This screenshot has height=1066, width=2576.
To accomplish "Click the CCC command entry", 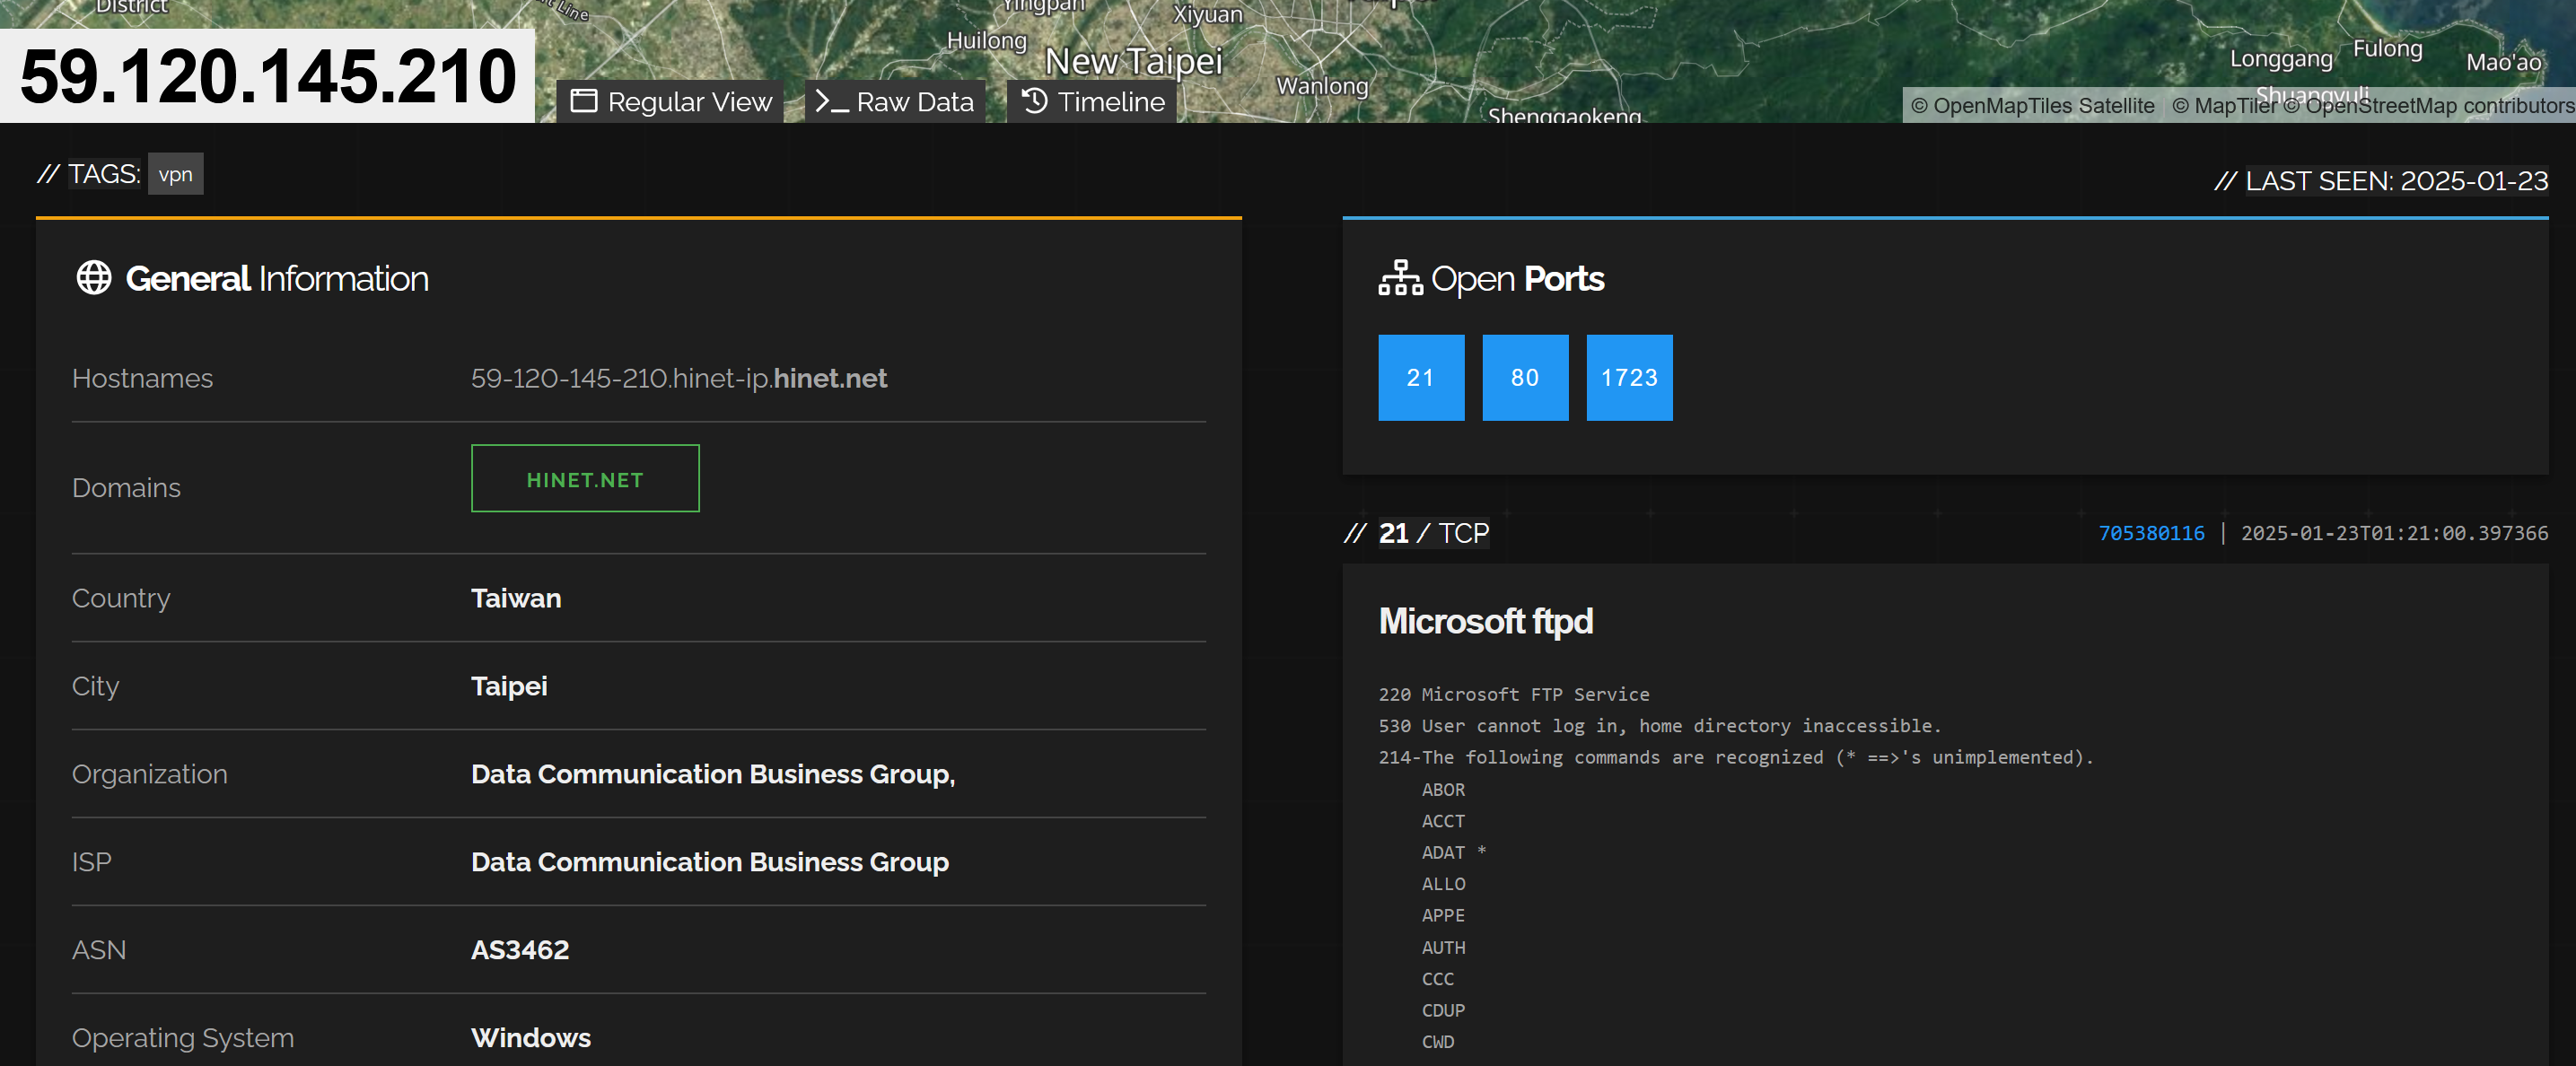I will coord(1438,979).
